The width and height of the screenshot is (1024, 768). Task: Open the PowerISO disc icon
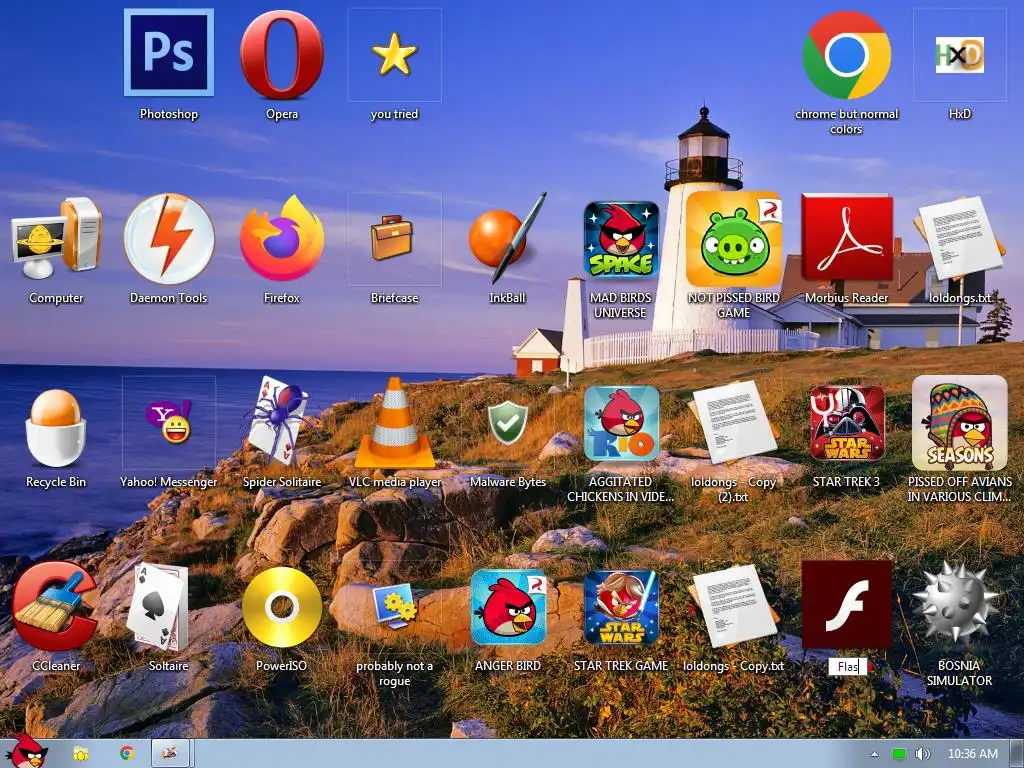pos(281,607)
